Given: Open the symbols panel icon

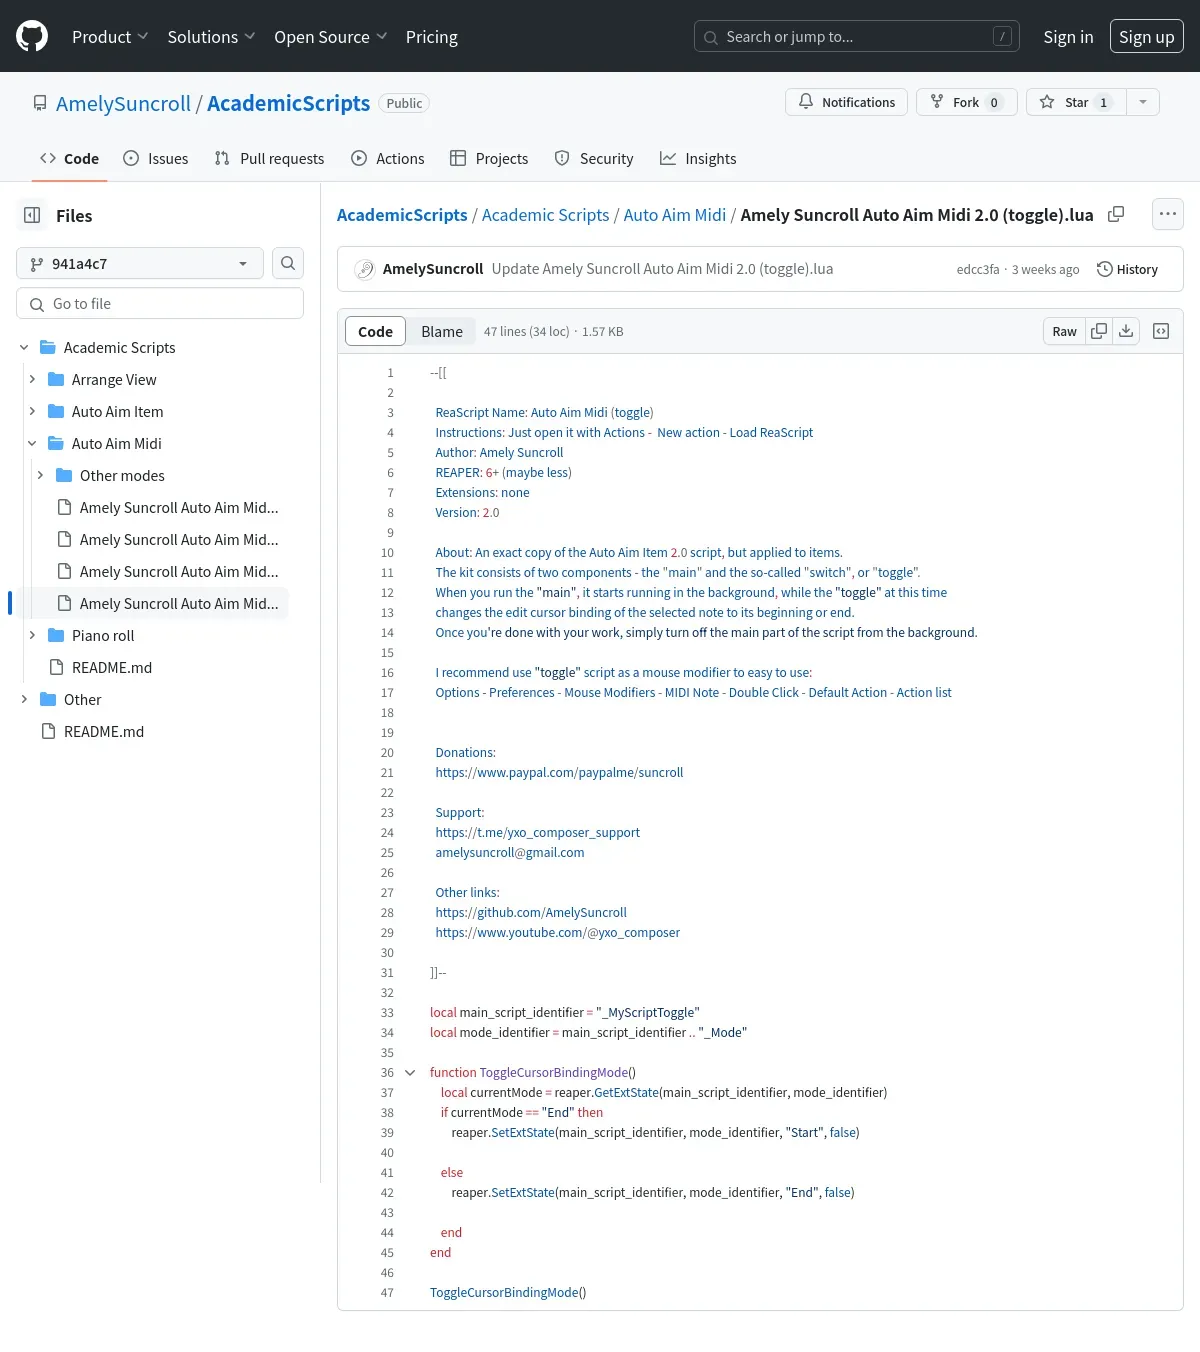Looking at the screenshot, I should (1161, 331).
